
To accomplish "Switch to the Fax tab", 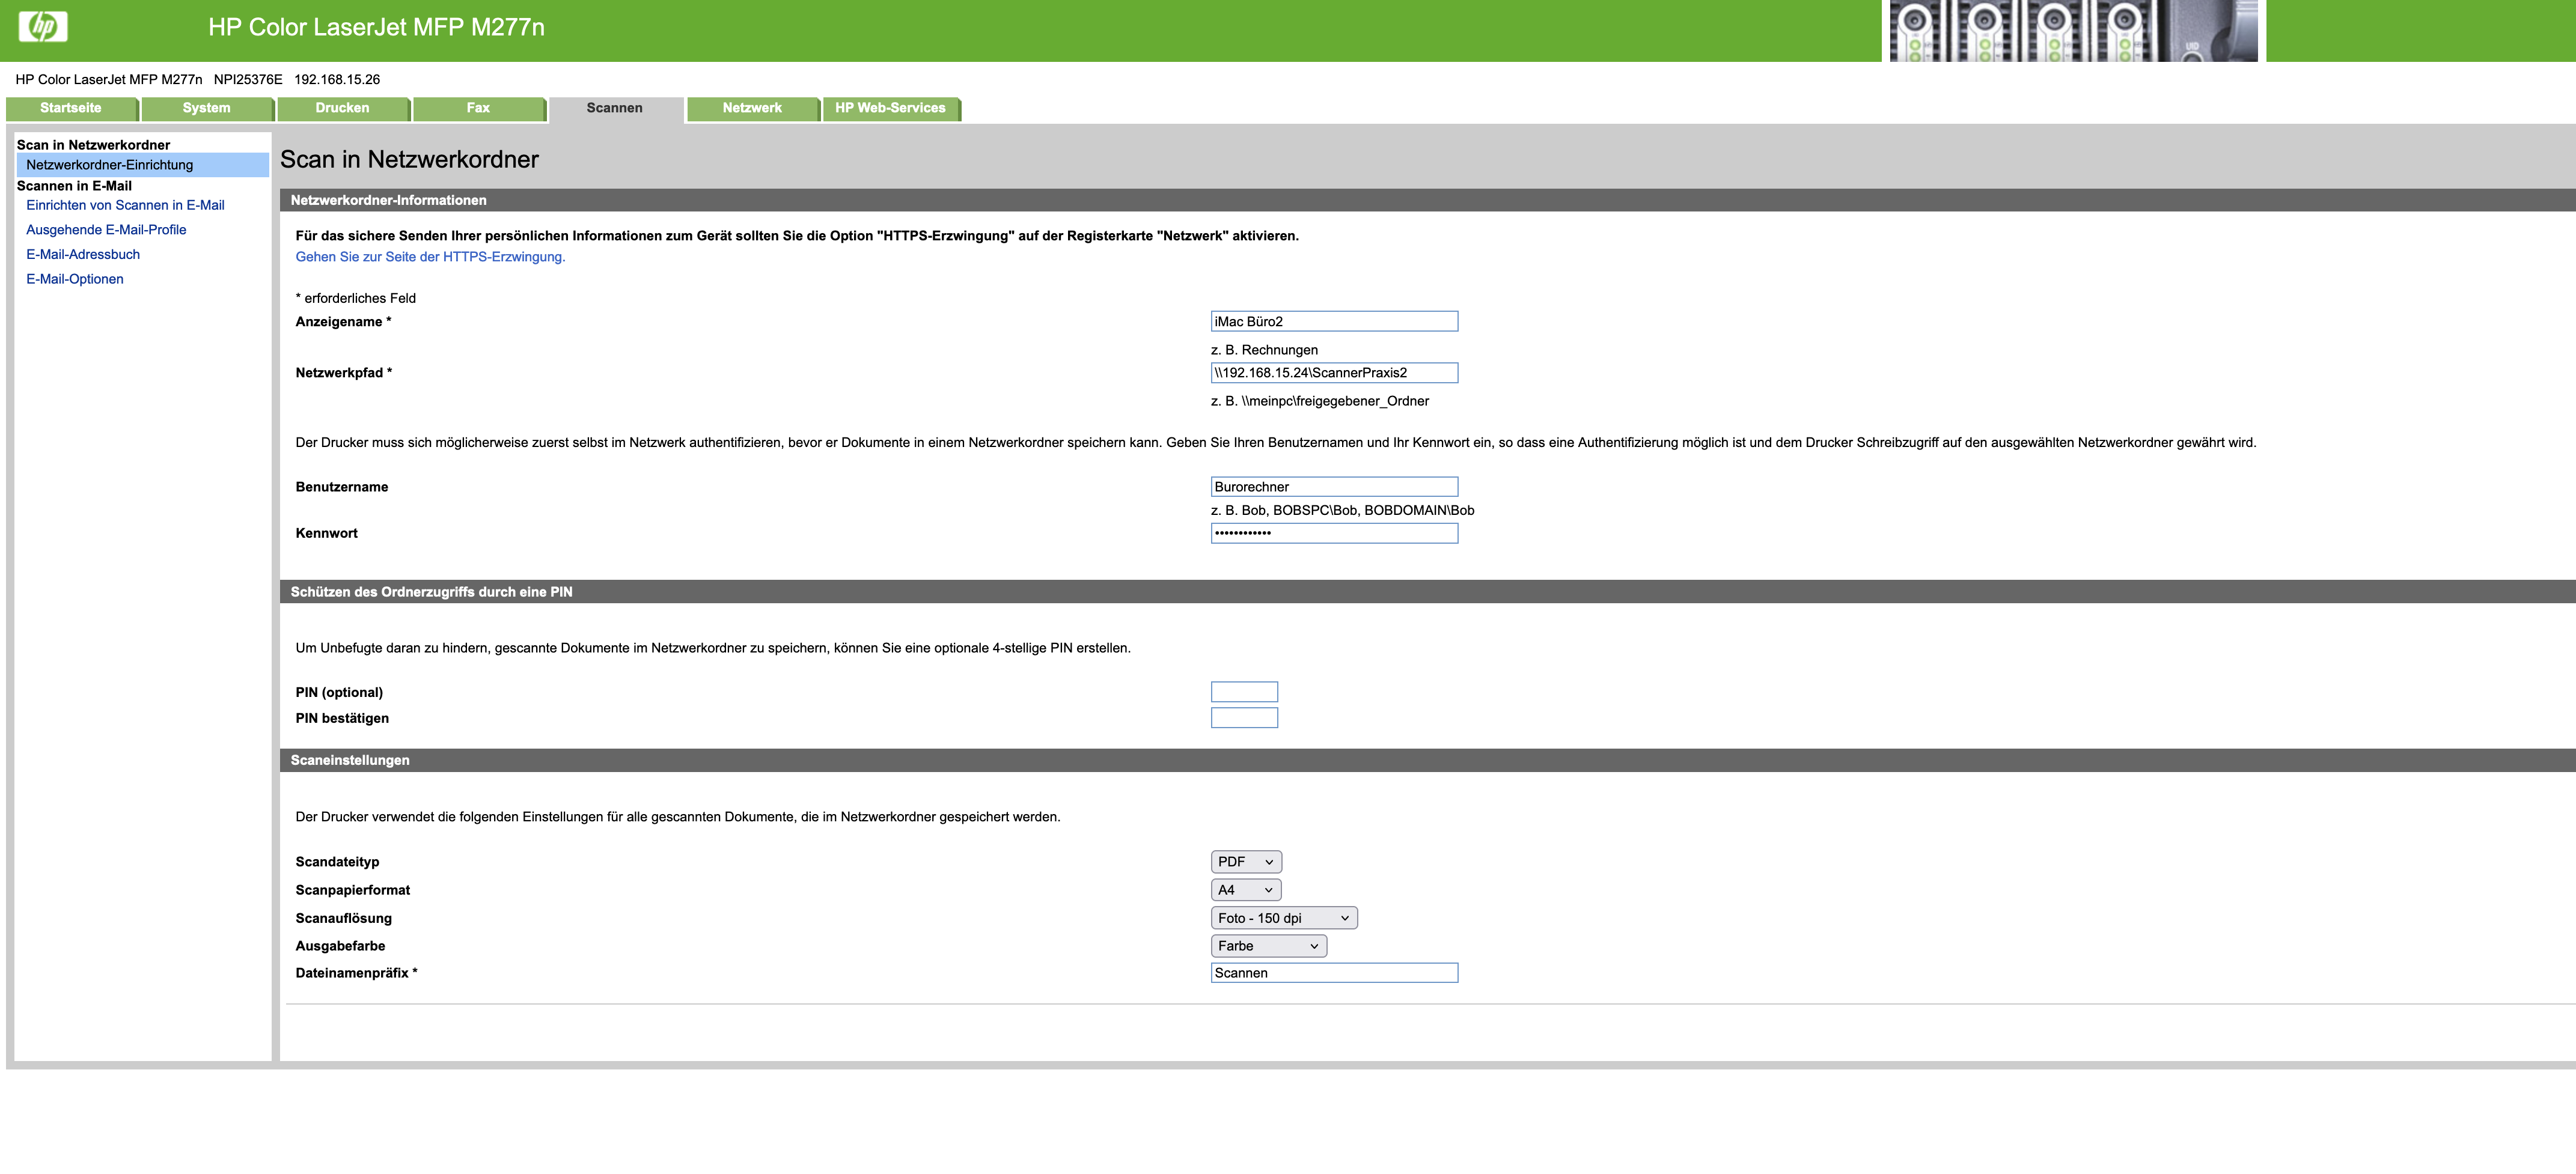I will [478, 108].
